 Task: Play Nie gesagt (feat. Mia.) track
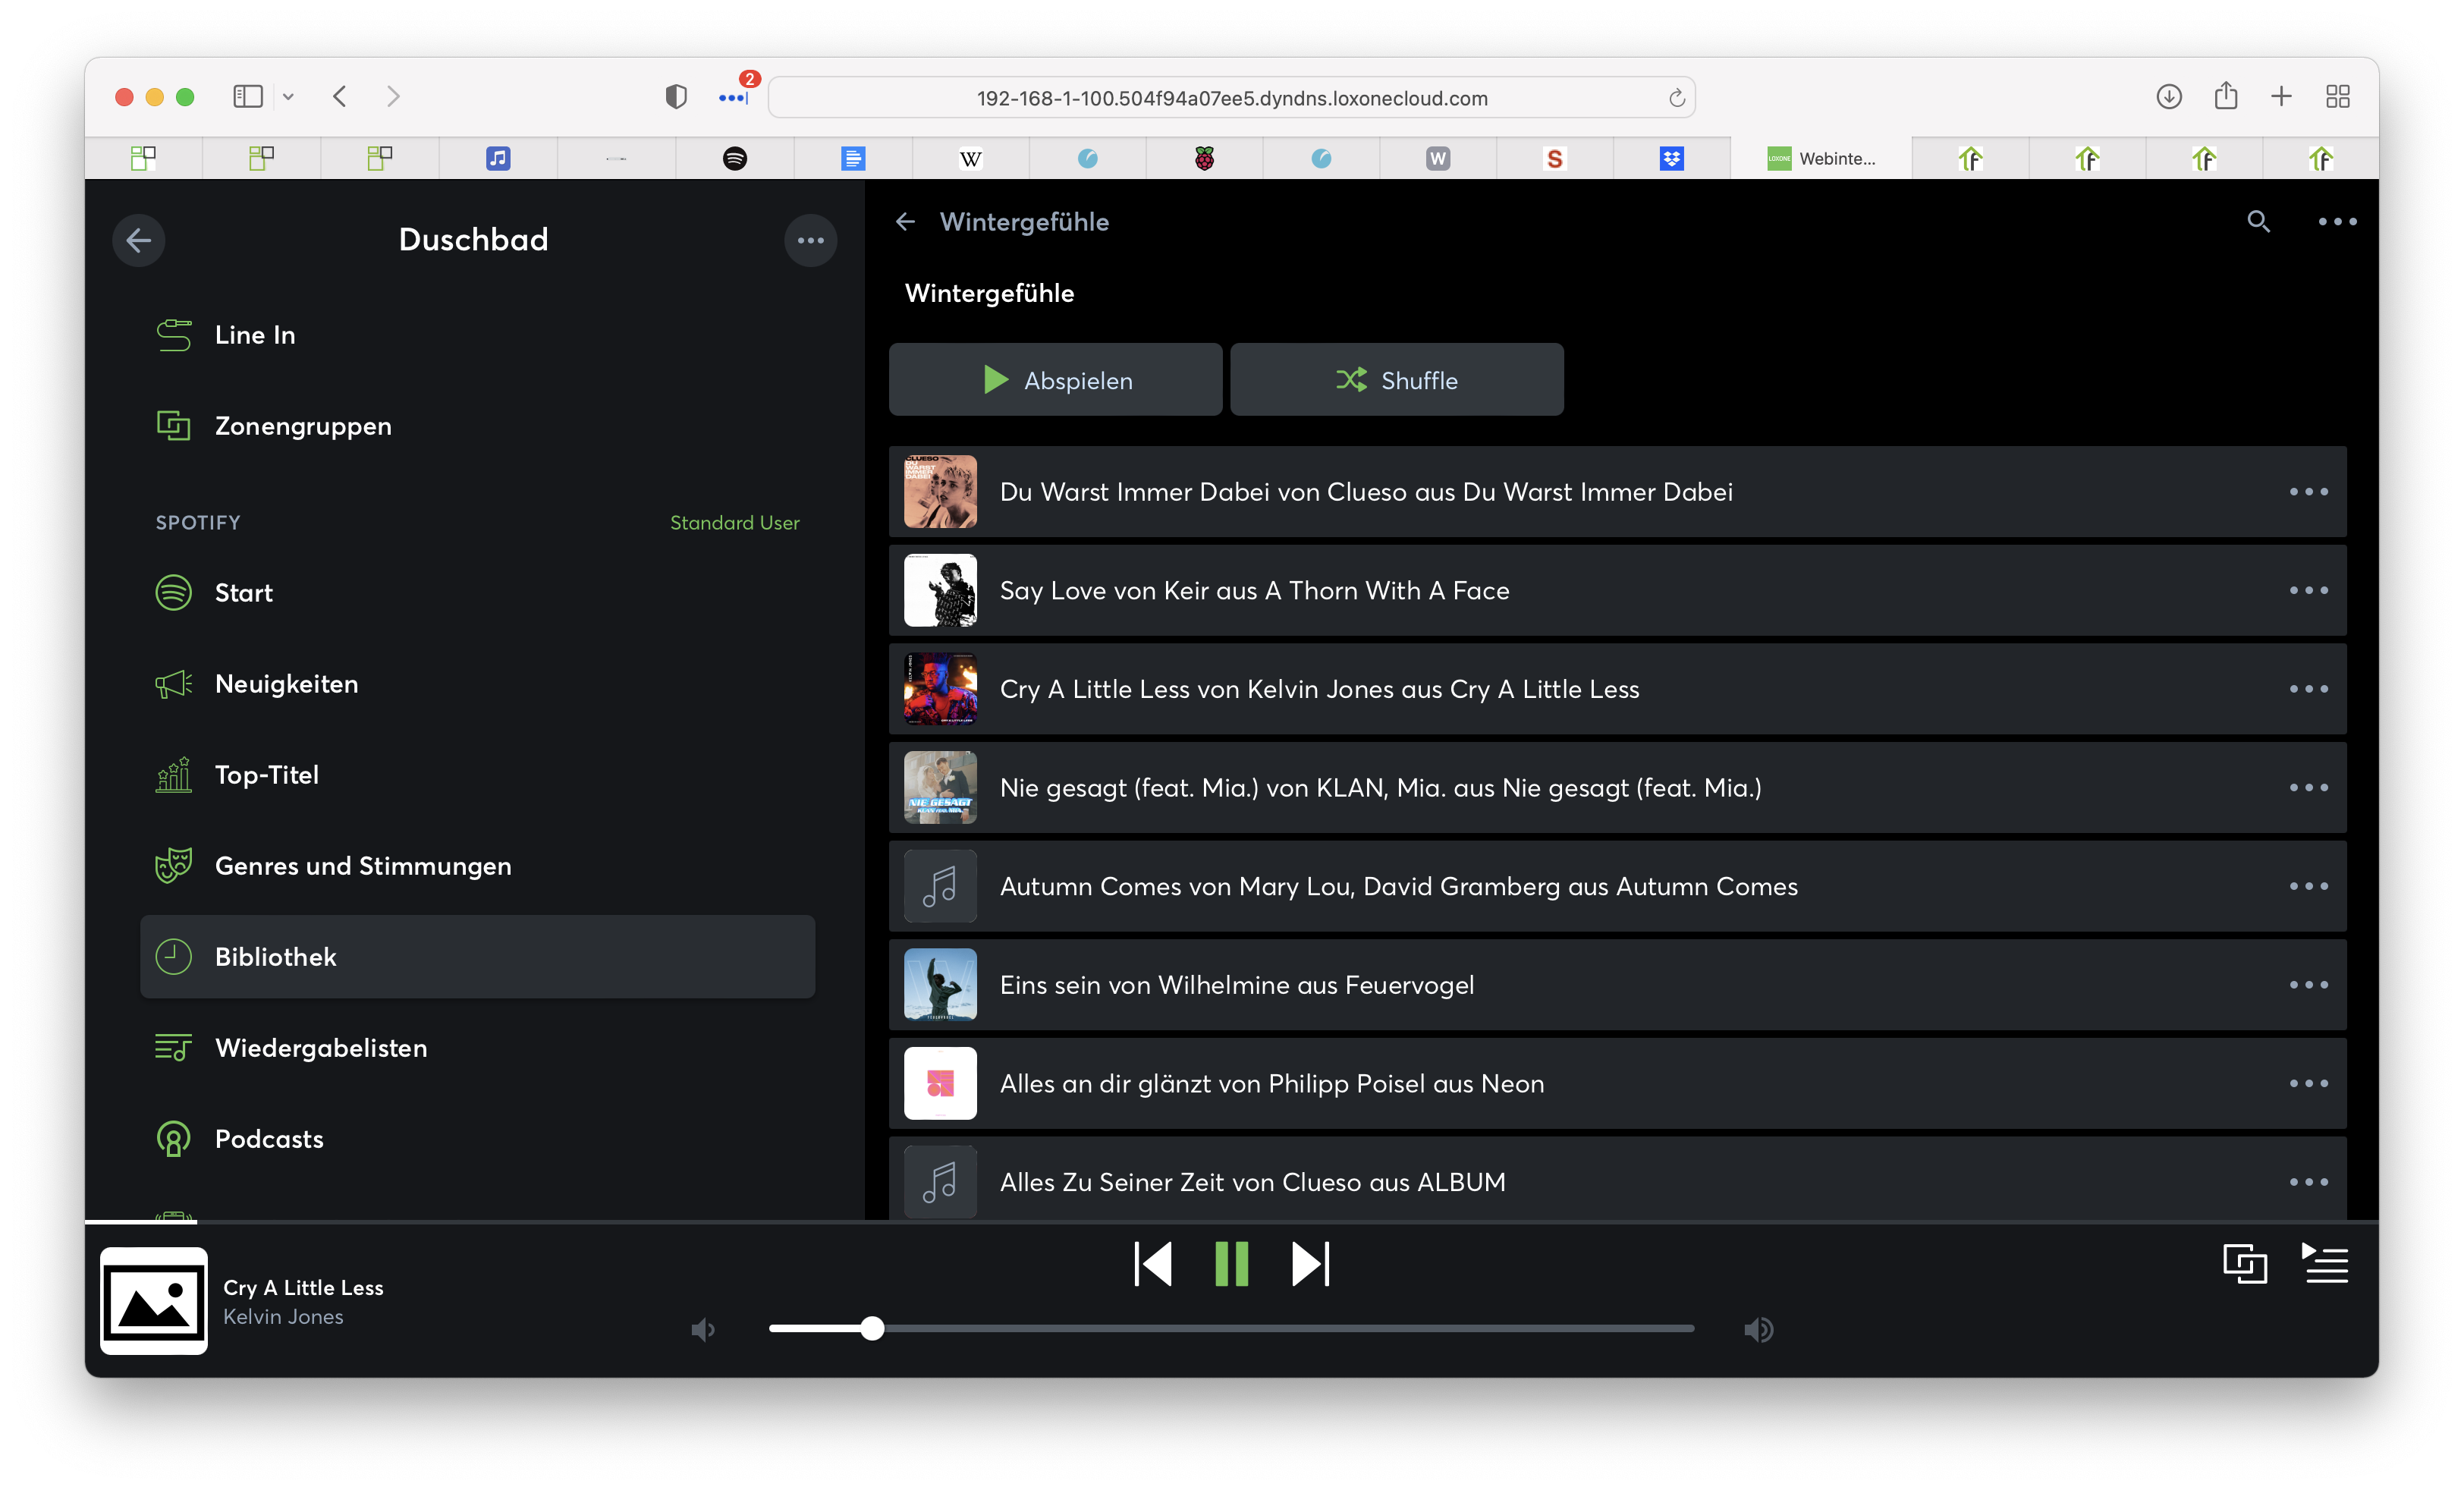[x=1617, y=788]
